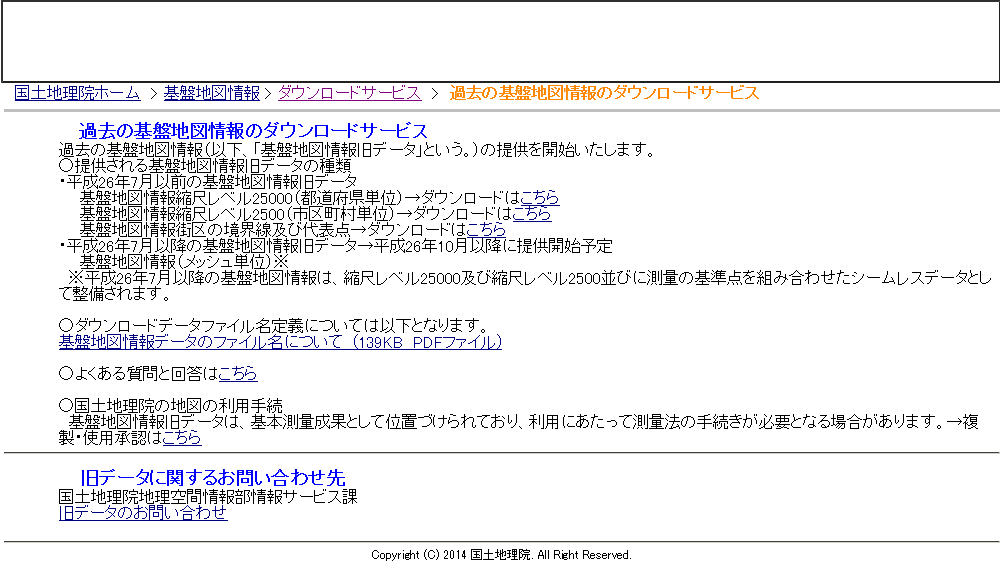Go to 基盤地図情報 breadcrumb link
The height and width of the screenshot is (580, 1000).
(212, 93)
